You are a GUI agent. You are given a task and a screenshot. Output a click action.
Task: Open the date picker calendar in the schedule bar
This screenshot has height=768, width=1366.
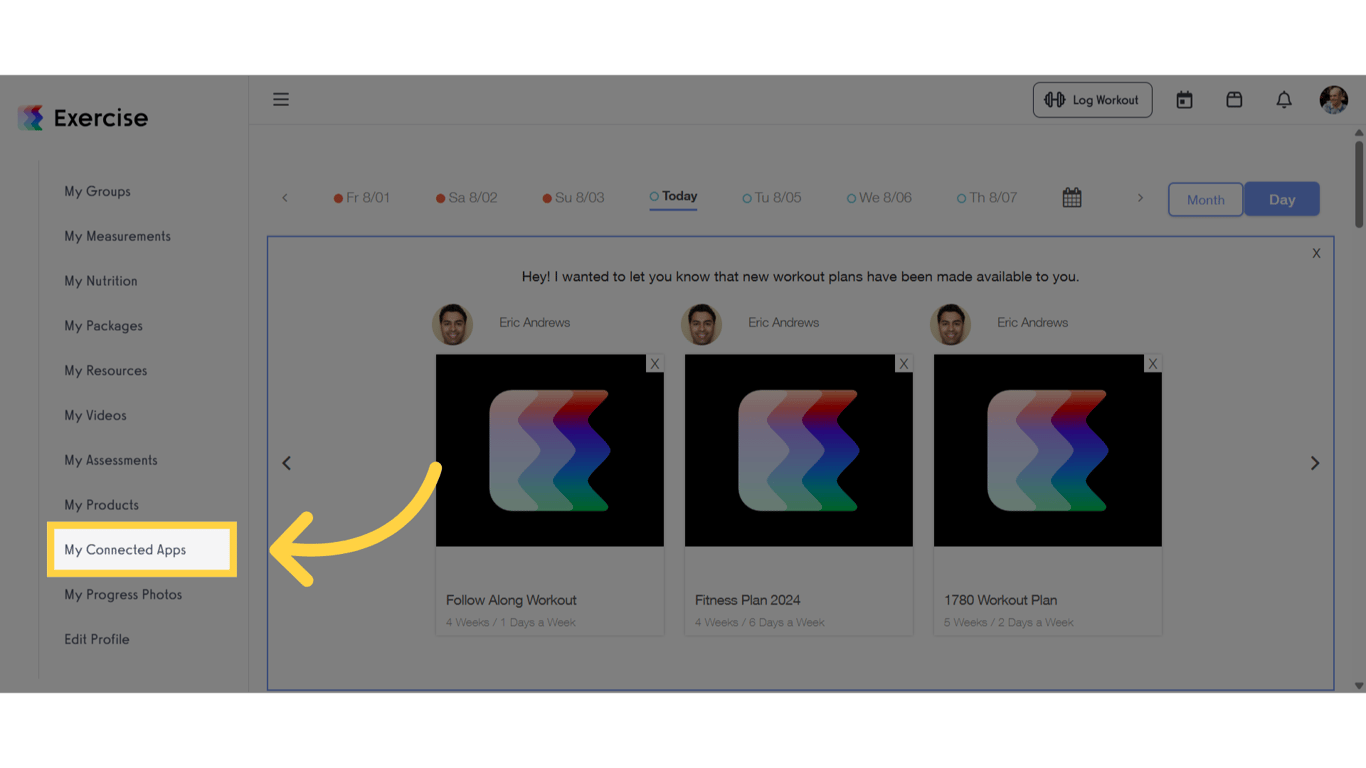1071,197
